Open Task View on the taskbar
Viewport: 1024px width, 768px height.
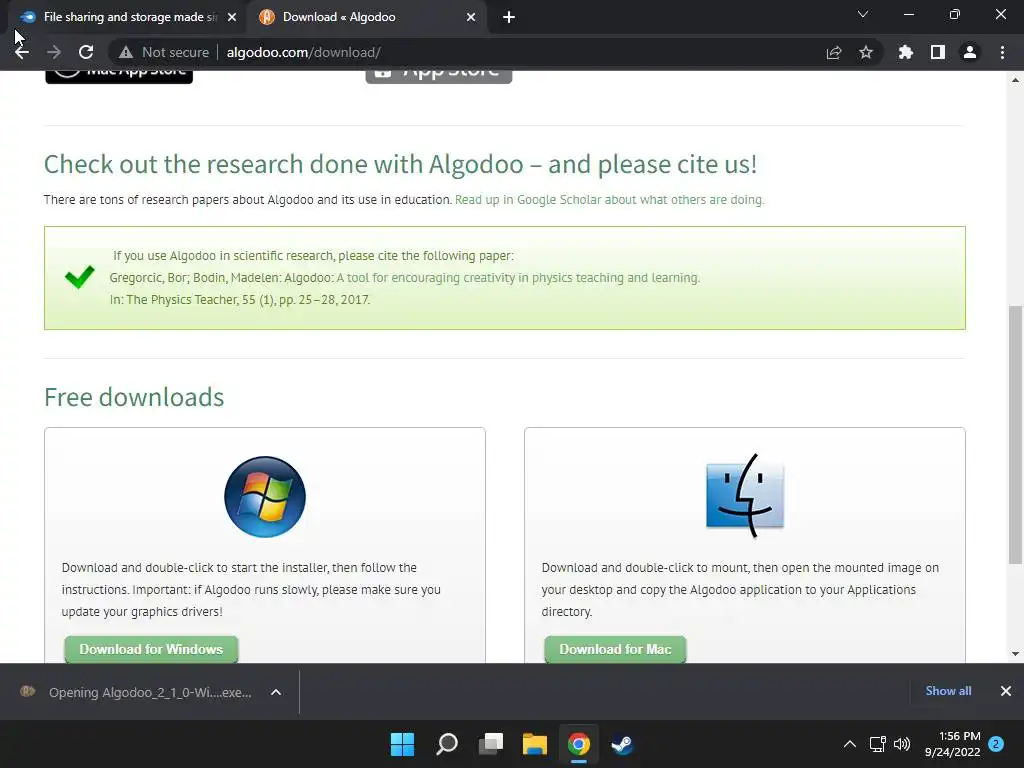pos(490,744)
